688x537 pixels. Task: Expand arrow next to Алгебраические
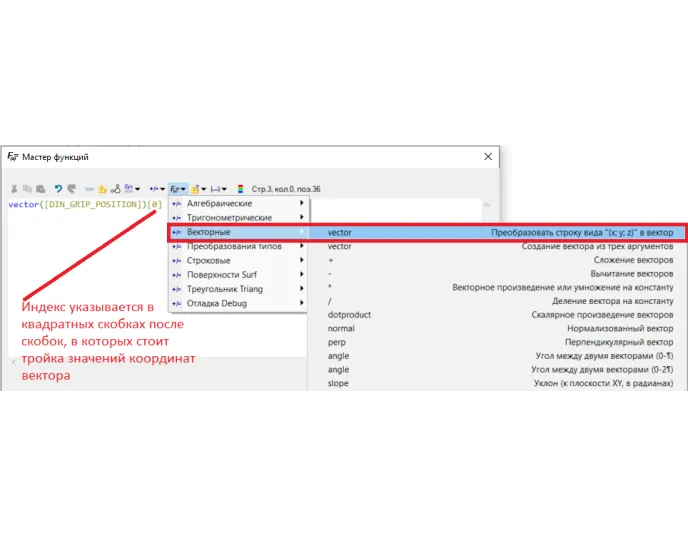pyautogui.click(x=301, y=203)
